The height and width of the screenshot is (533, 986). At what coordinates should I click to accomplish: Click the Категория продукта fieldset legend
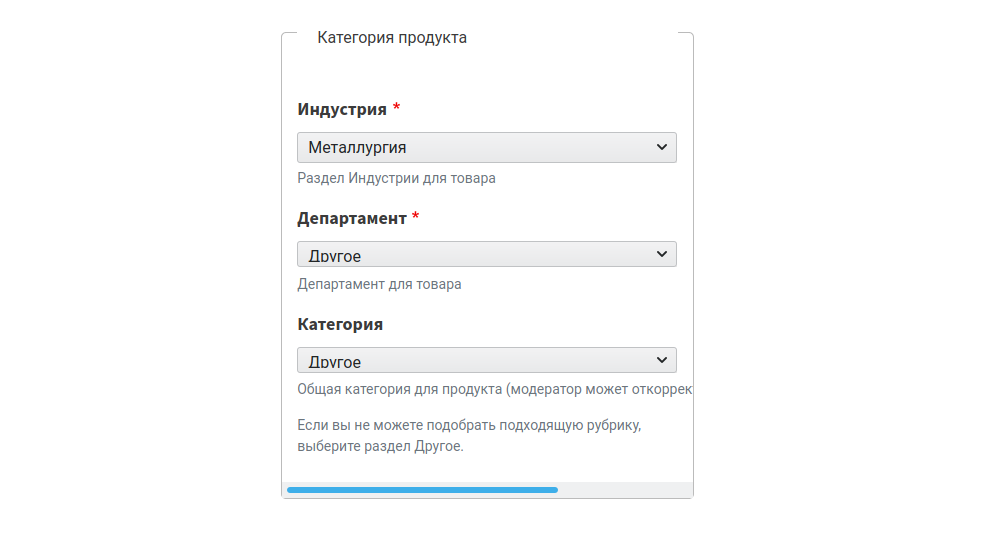pos(392,38)
